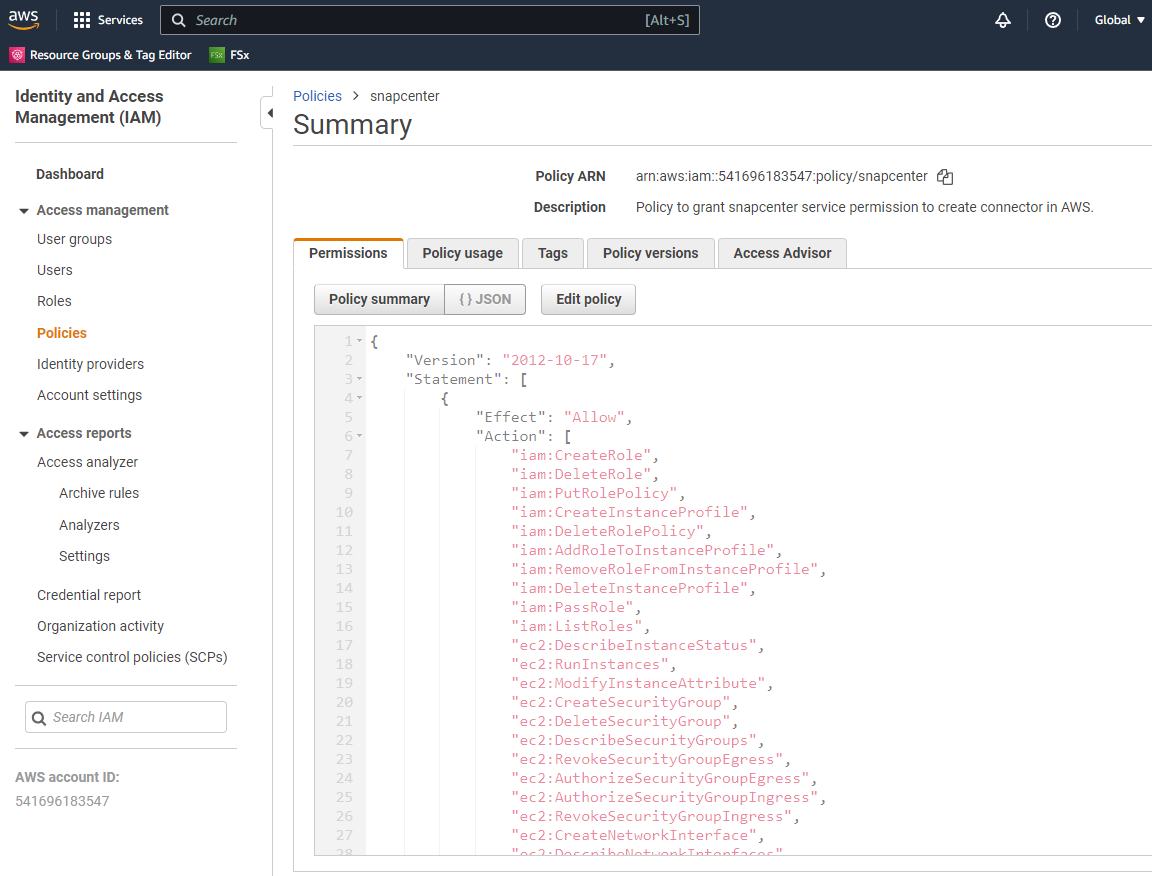
Task: Collapse the Access management section
Action: click(24, 211)
